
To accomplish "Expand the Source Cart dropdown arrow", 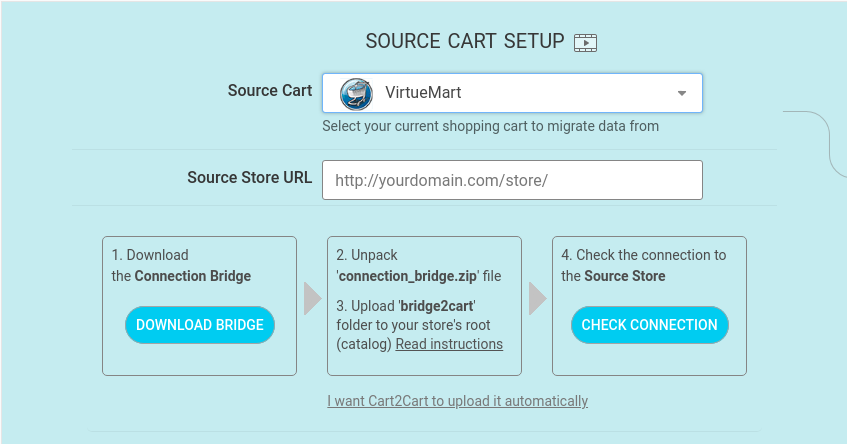I will pos(682,93).
